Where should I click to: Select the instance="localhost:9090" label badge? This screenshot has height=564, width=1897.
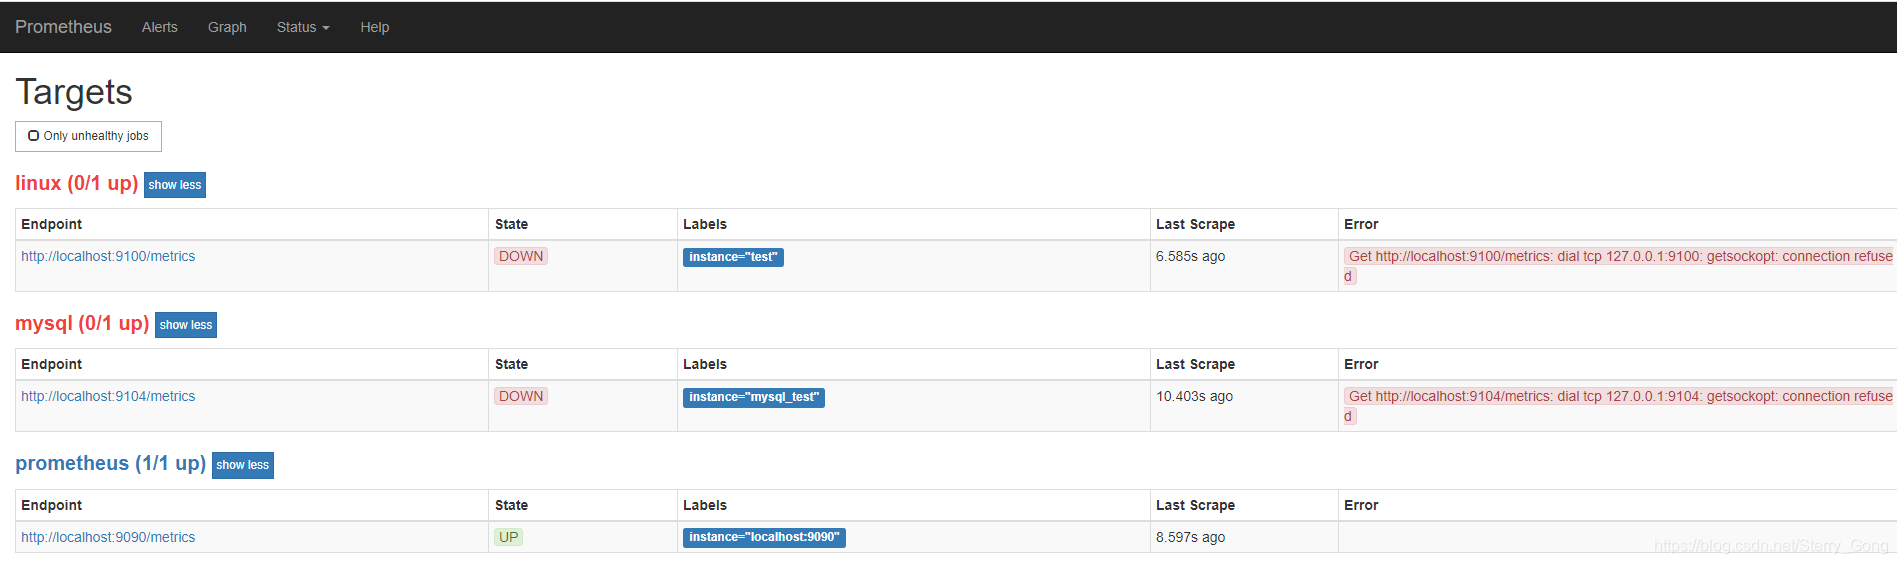[764, 537]
